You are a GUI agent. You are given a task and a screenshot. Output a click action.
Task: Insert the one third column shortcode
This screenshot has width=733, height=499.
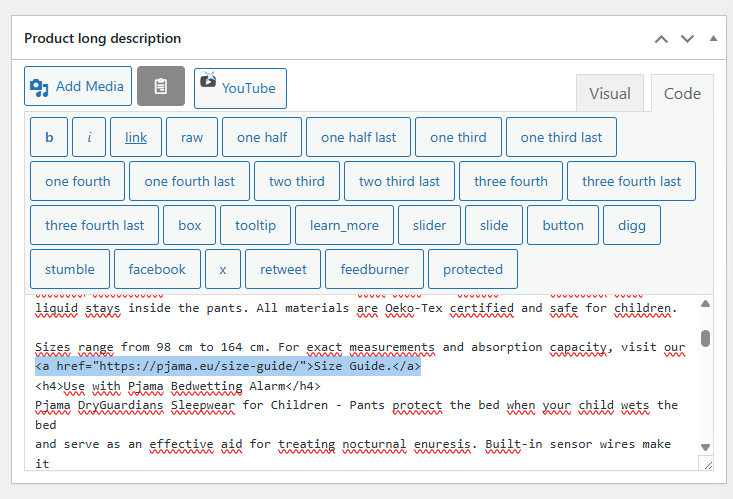[x=458, y=137]
